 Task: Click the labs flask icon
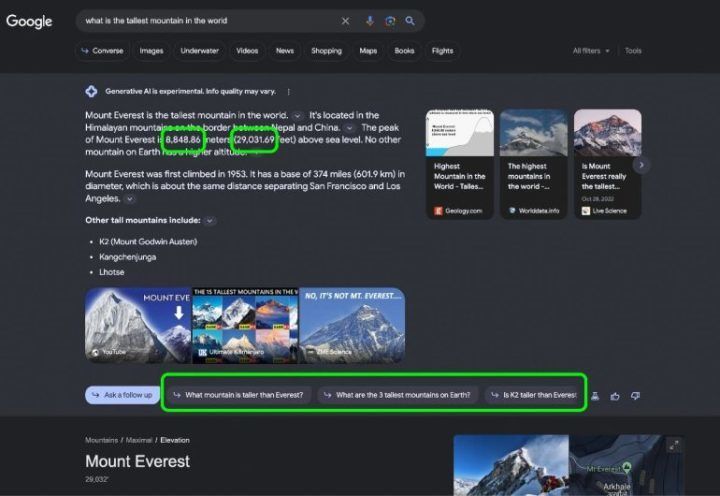tap(595, 396)
